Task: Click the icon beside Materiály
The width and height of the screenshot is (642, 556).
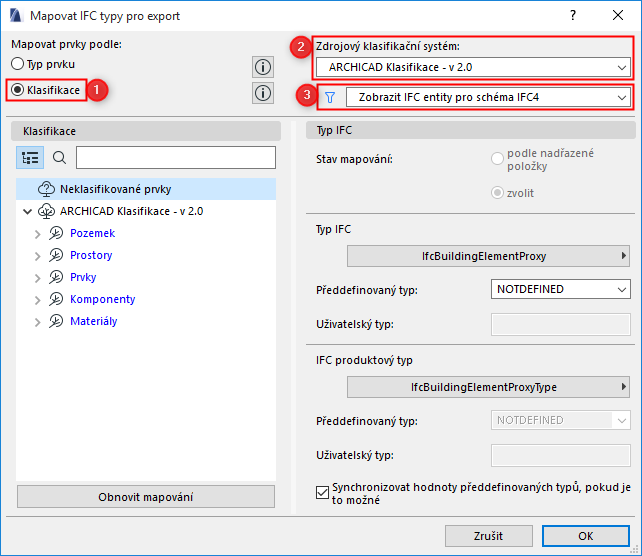Action: coord(56,321)
